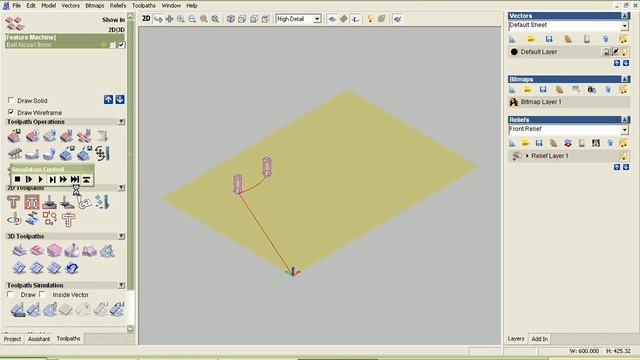The height and width of the screenshot is (360, 640).
Task: Click the Bitmaps panel new layer icon
Action: (512, 90)
